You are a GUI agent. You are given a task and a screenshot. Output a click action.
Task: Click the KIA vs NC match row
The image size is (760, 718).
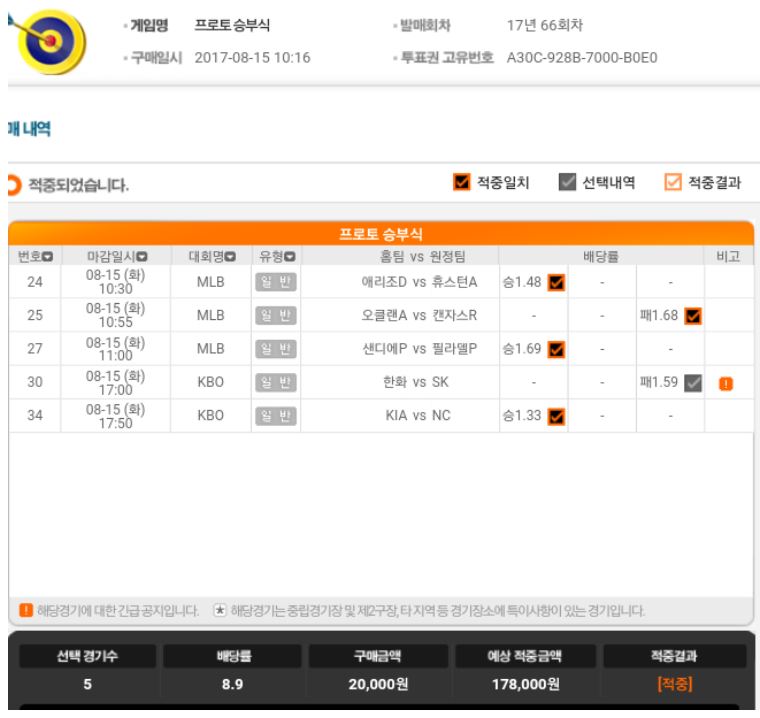coord(381,416)
